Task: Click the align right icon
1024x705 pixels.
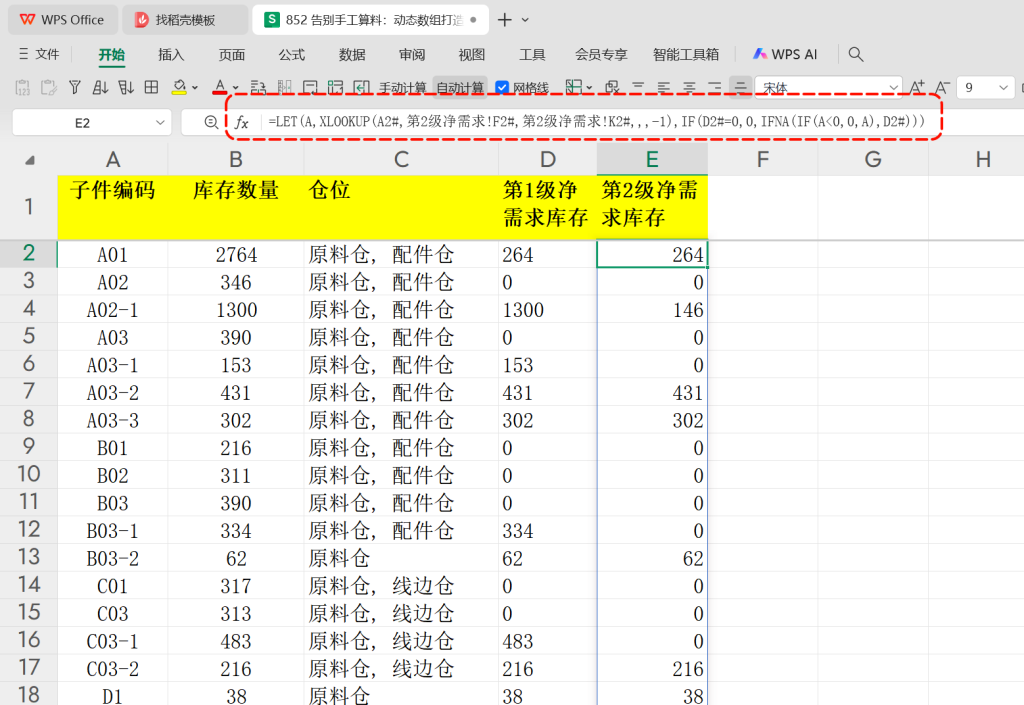Action: point(714,87)
